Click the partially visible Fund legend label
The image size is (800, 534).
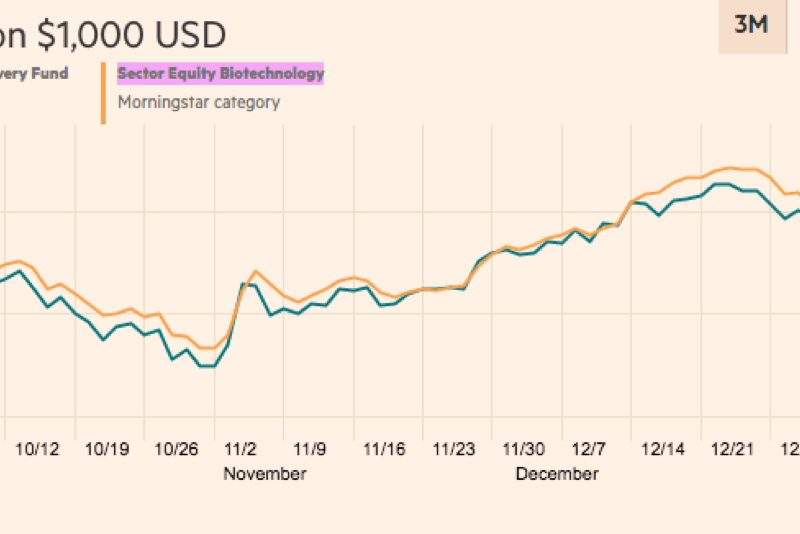[34, 73]
